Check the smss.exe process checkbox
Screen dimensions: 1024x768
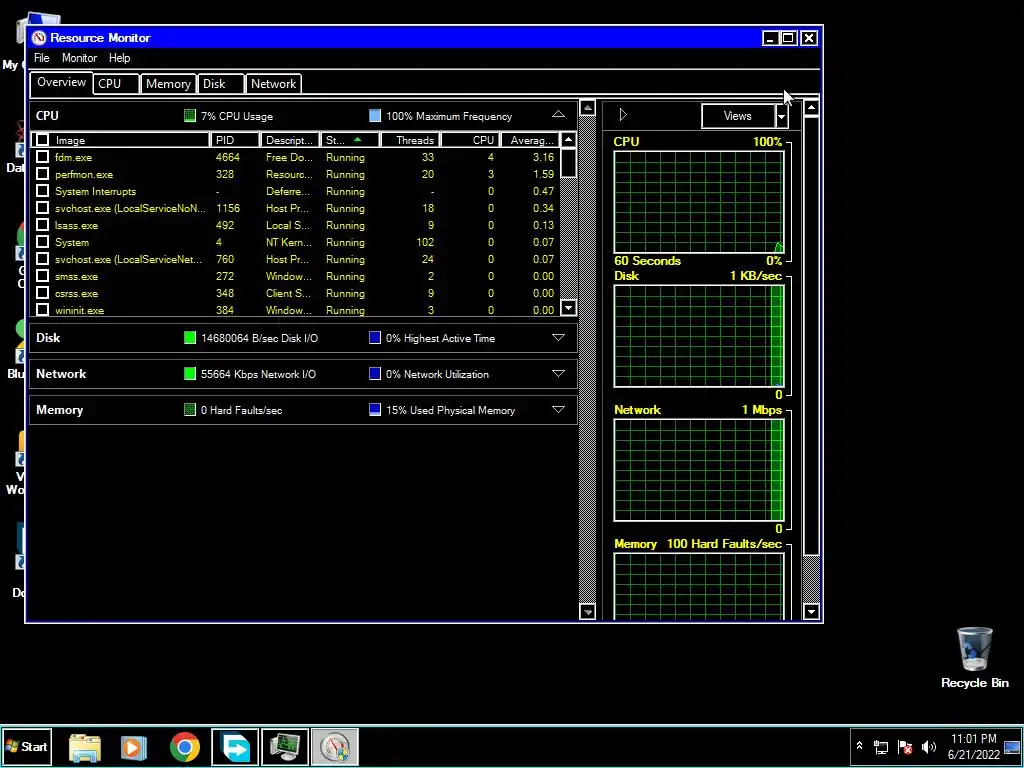[42, 276]
